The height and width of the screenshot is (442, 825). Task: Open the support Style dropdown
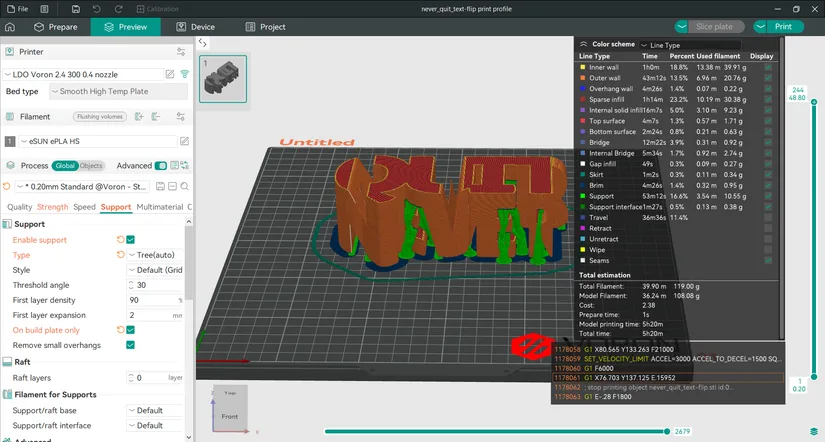(155, 270)
